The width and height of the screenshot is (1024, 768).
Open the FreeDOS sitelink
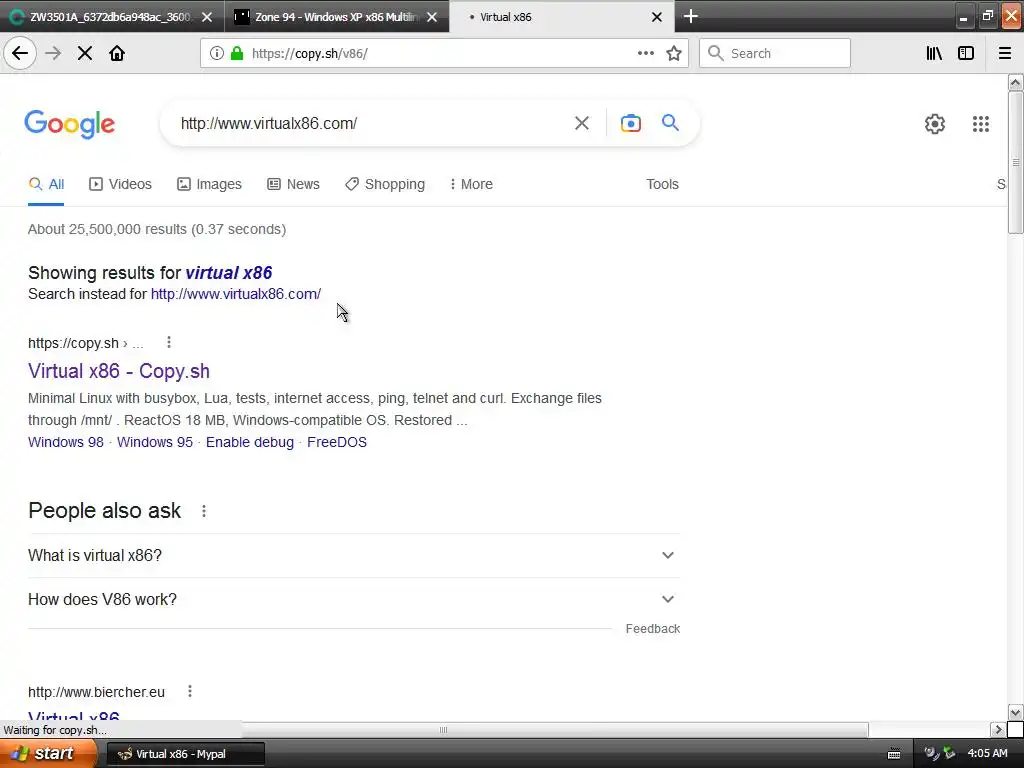point(337,442)
